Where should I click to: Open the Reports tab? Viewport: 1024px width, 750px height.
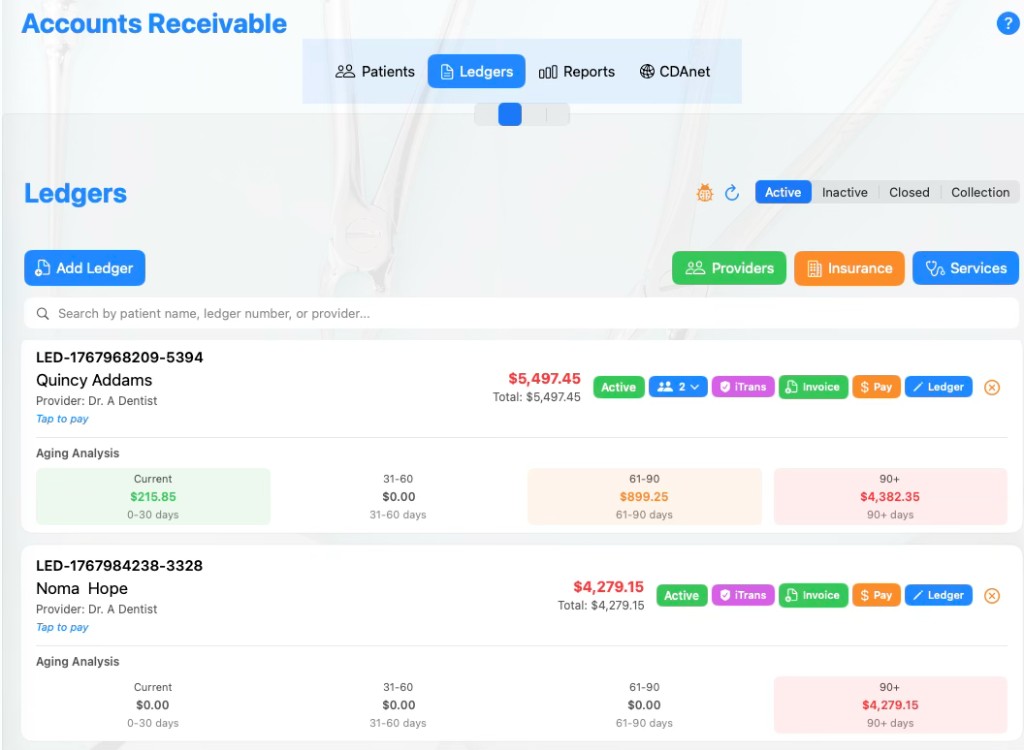pos(577,71)
